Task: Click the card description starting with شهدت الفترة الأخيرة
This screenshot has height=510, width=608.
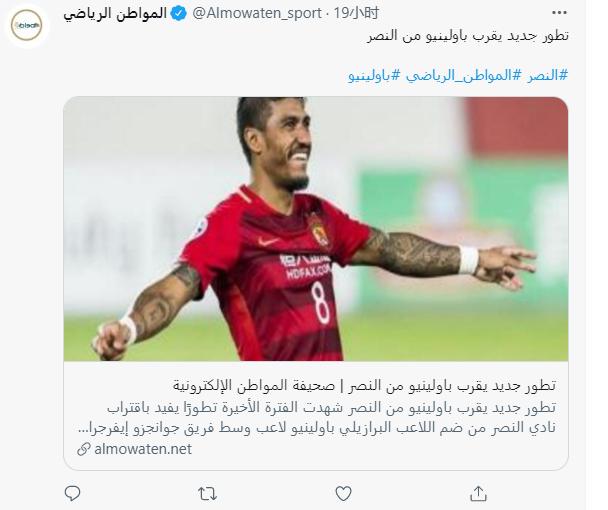Action: 317,418
